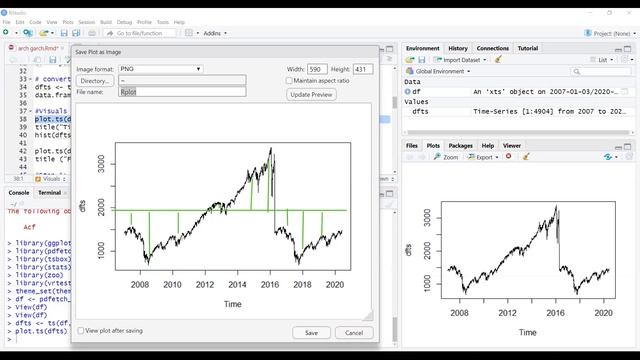This screenshot has height=360, width=640.
Task: Minimize the Plots pane
Action: [618, 147]
